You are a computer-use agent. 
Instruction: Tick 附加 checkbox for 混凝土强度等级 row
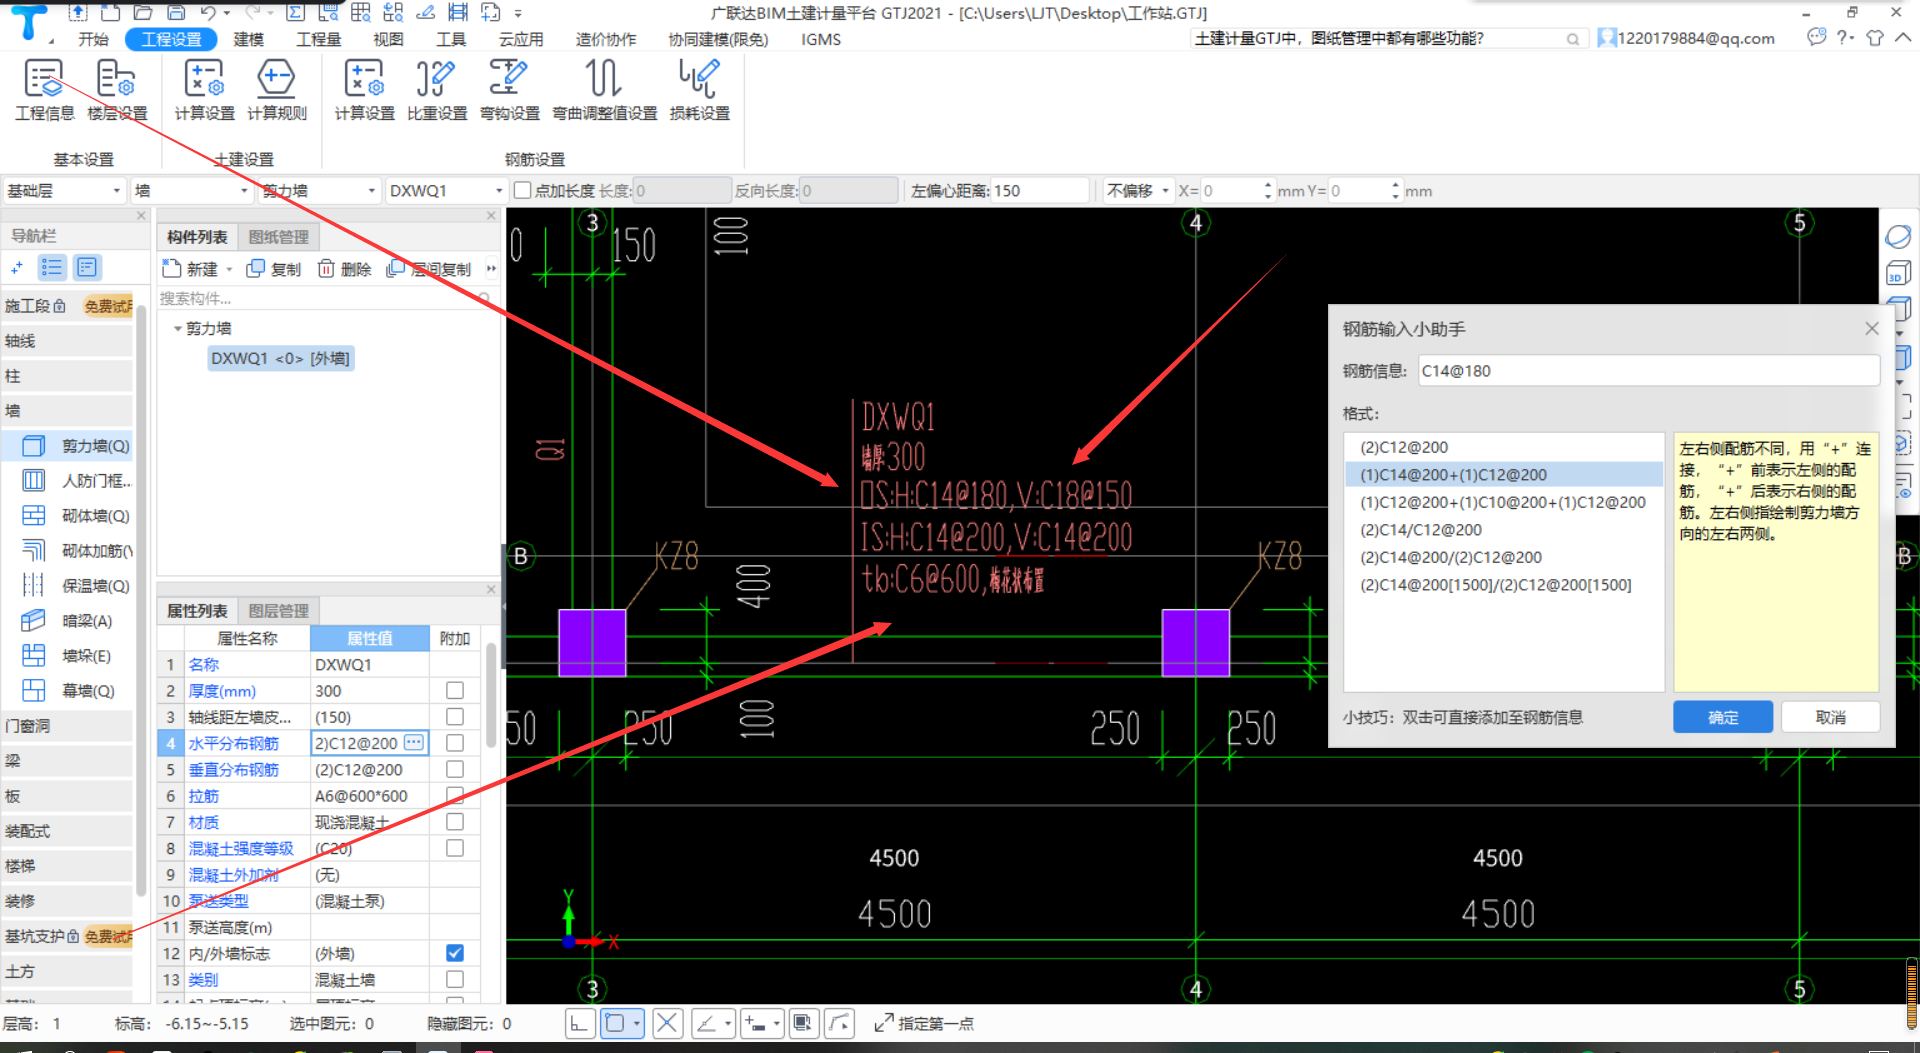click(455, 848)
